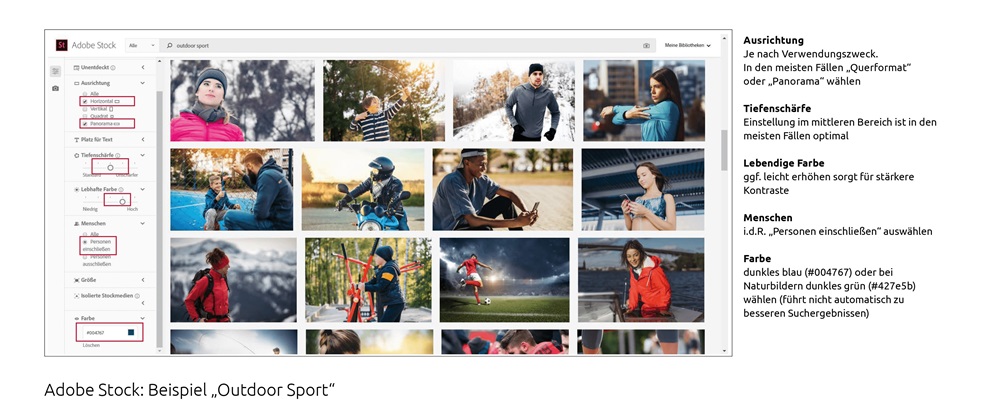Select the 'Personen einschließen' radio option
The image size is (1000, 414).
84,242
